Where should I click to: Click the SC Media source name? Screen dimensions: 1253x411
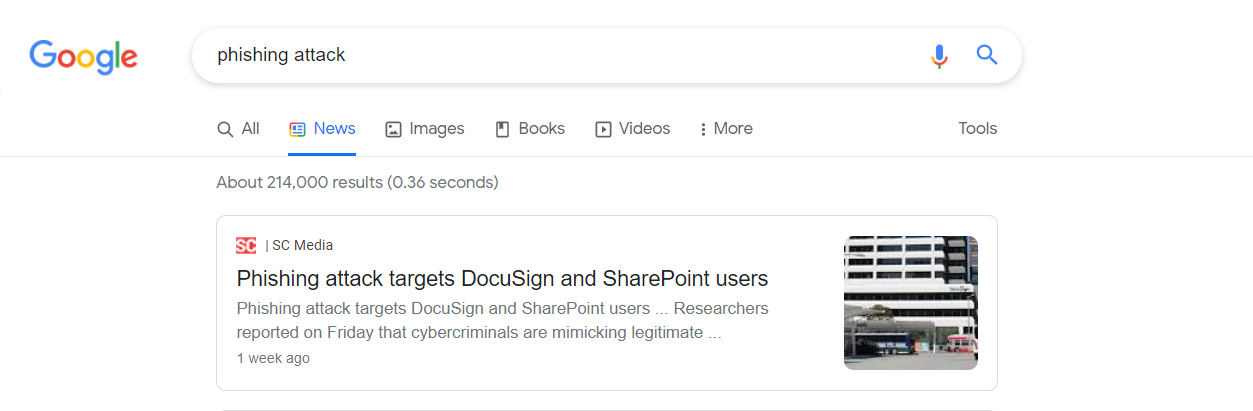pos(303,245)
